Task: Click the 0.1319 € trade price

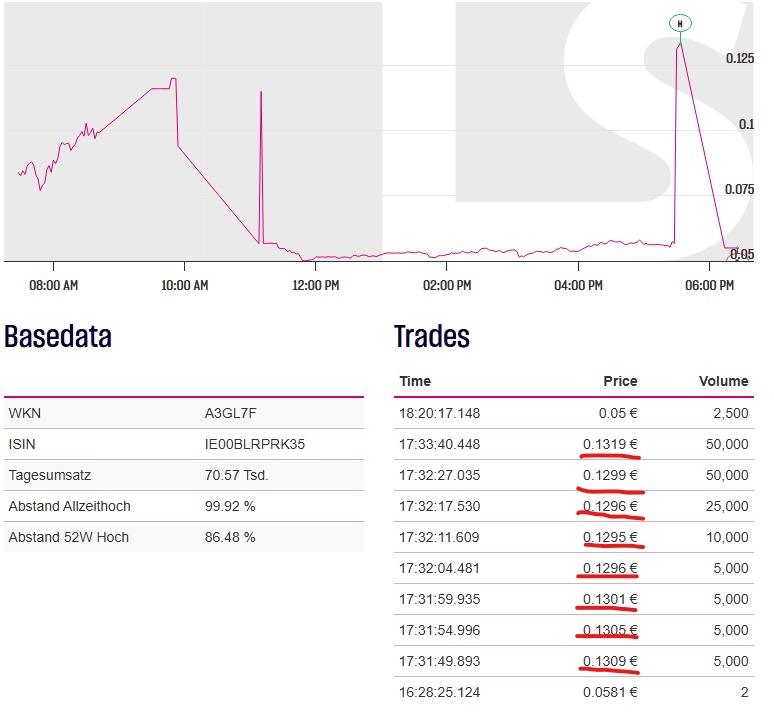Action: click(610, 444)
